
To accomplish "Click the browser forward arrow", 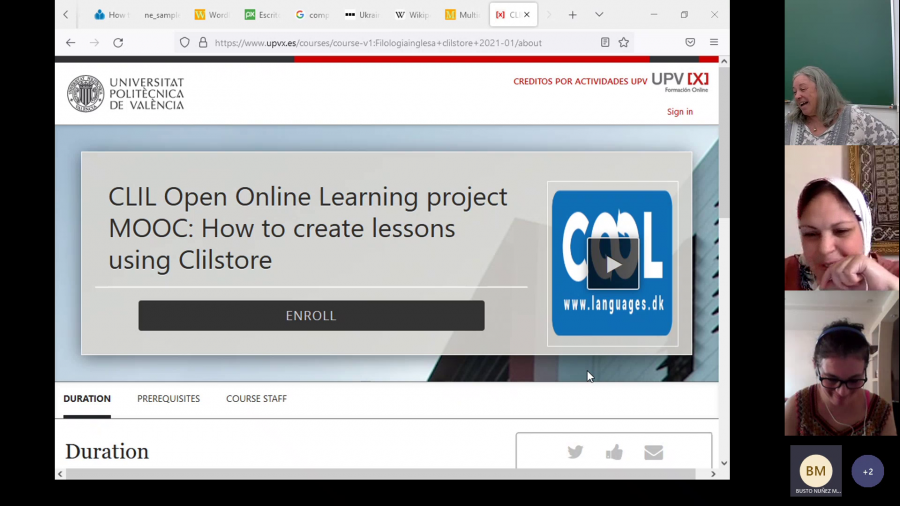I will [94, 42].
